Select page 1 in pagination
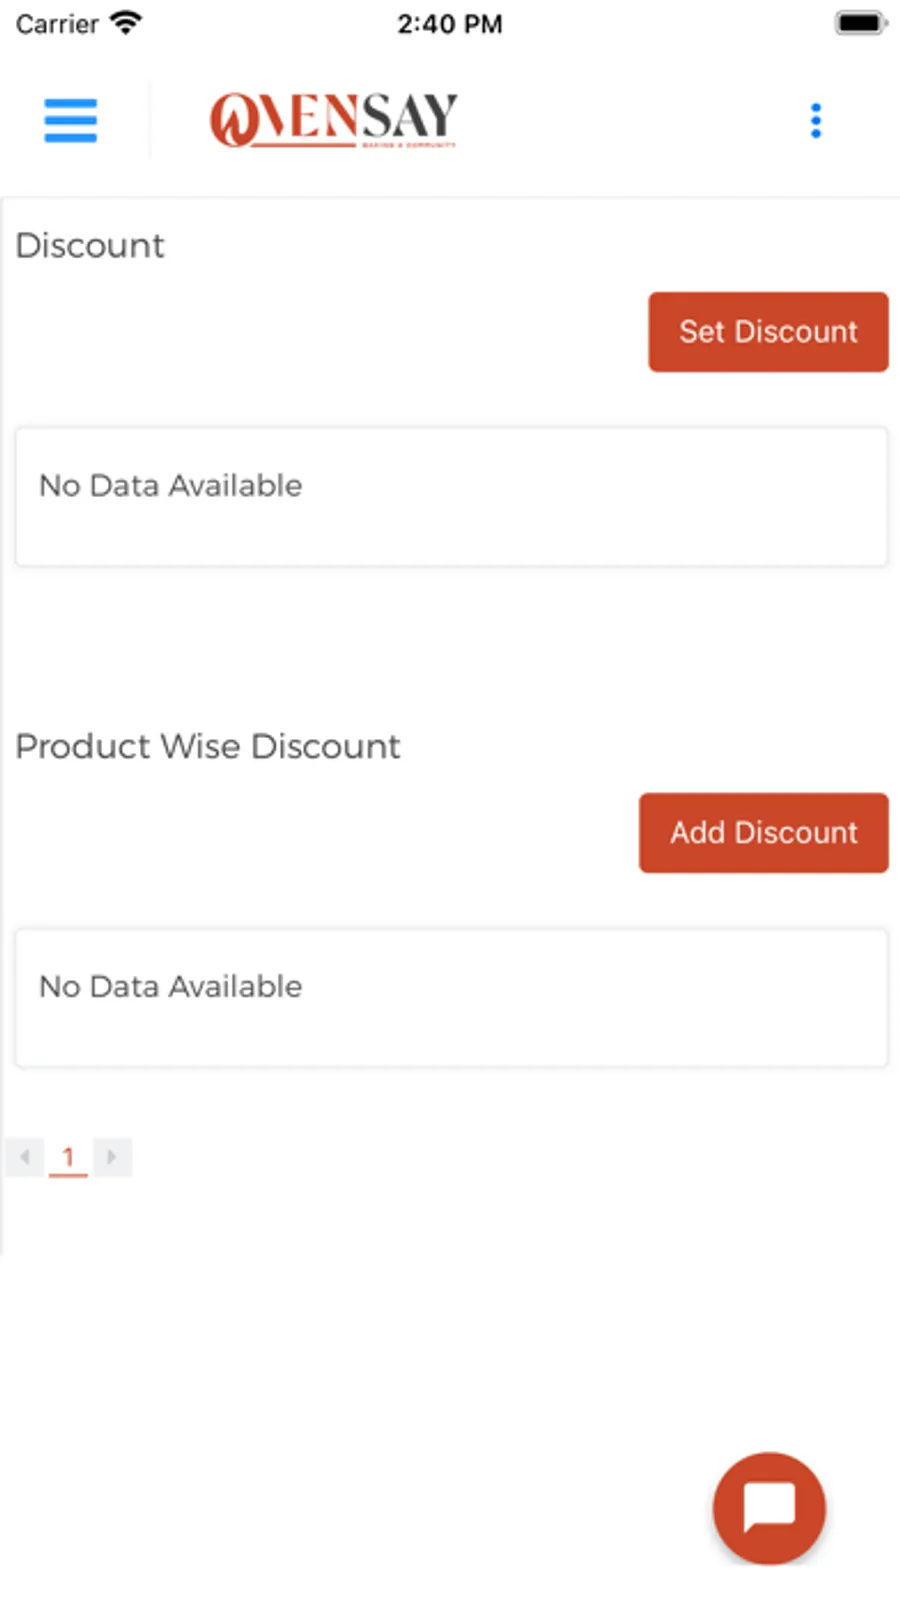The image size is (900, 1598). [68, 1157]
